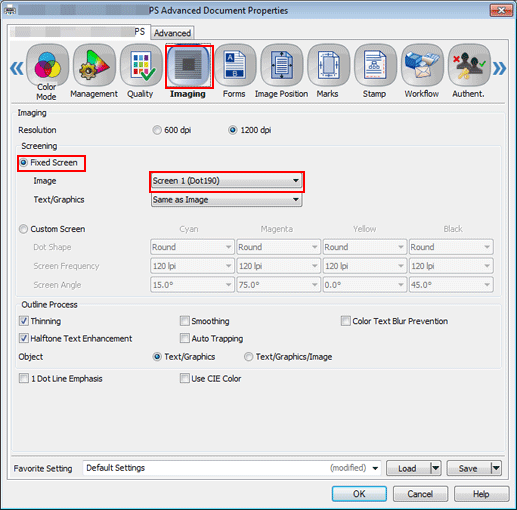Expand the Load button arrow
517x510 pixels.
coord(436,468)
